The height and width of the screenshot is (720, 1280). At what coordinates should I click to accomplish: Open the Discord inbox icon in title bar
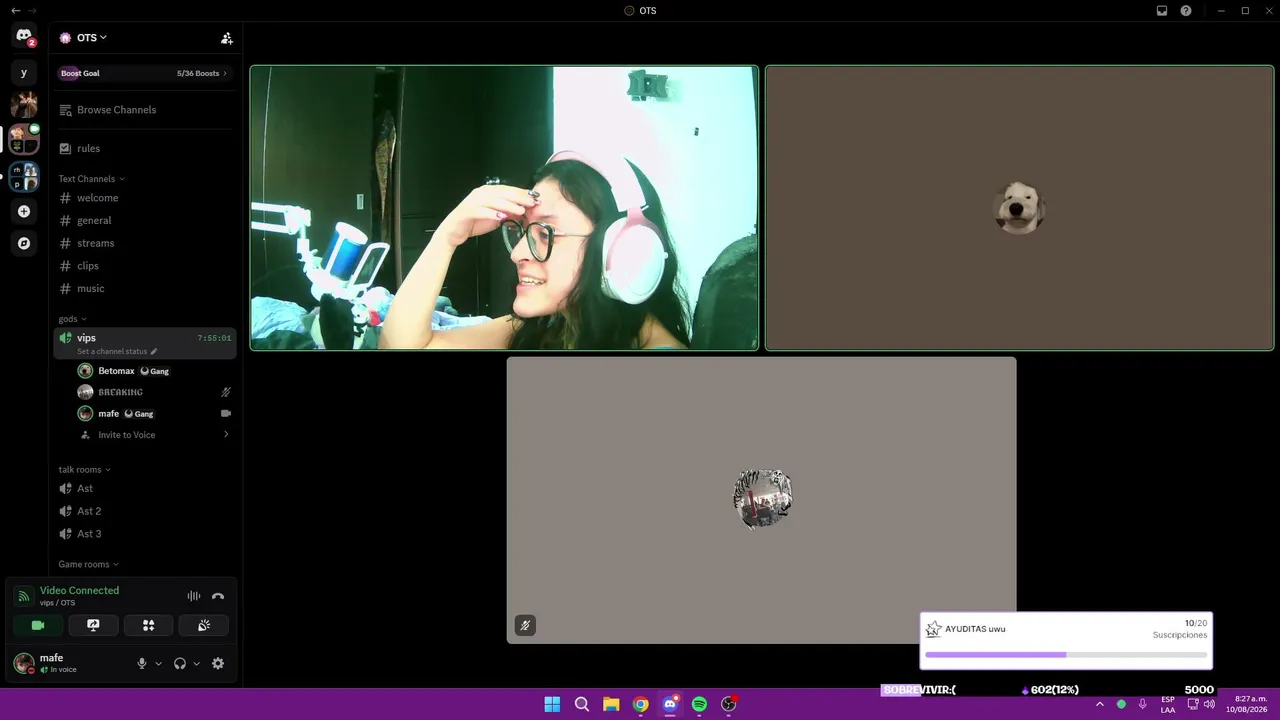(x=1162, y=11)
